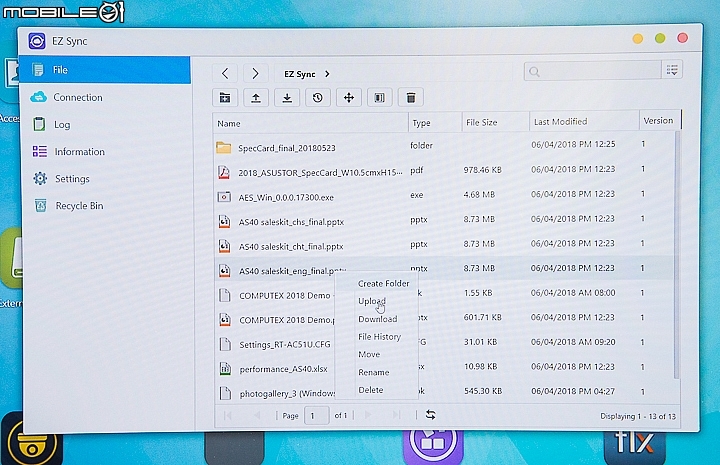This screenshot has width=720, height=465.
Task: Click the Upload toolbar icon
Action: point(256,97)
